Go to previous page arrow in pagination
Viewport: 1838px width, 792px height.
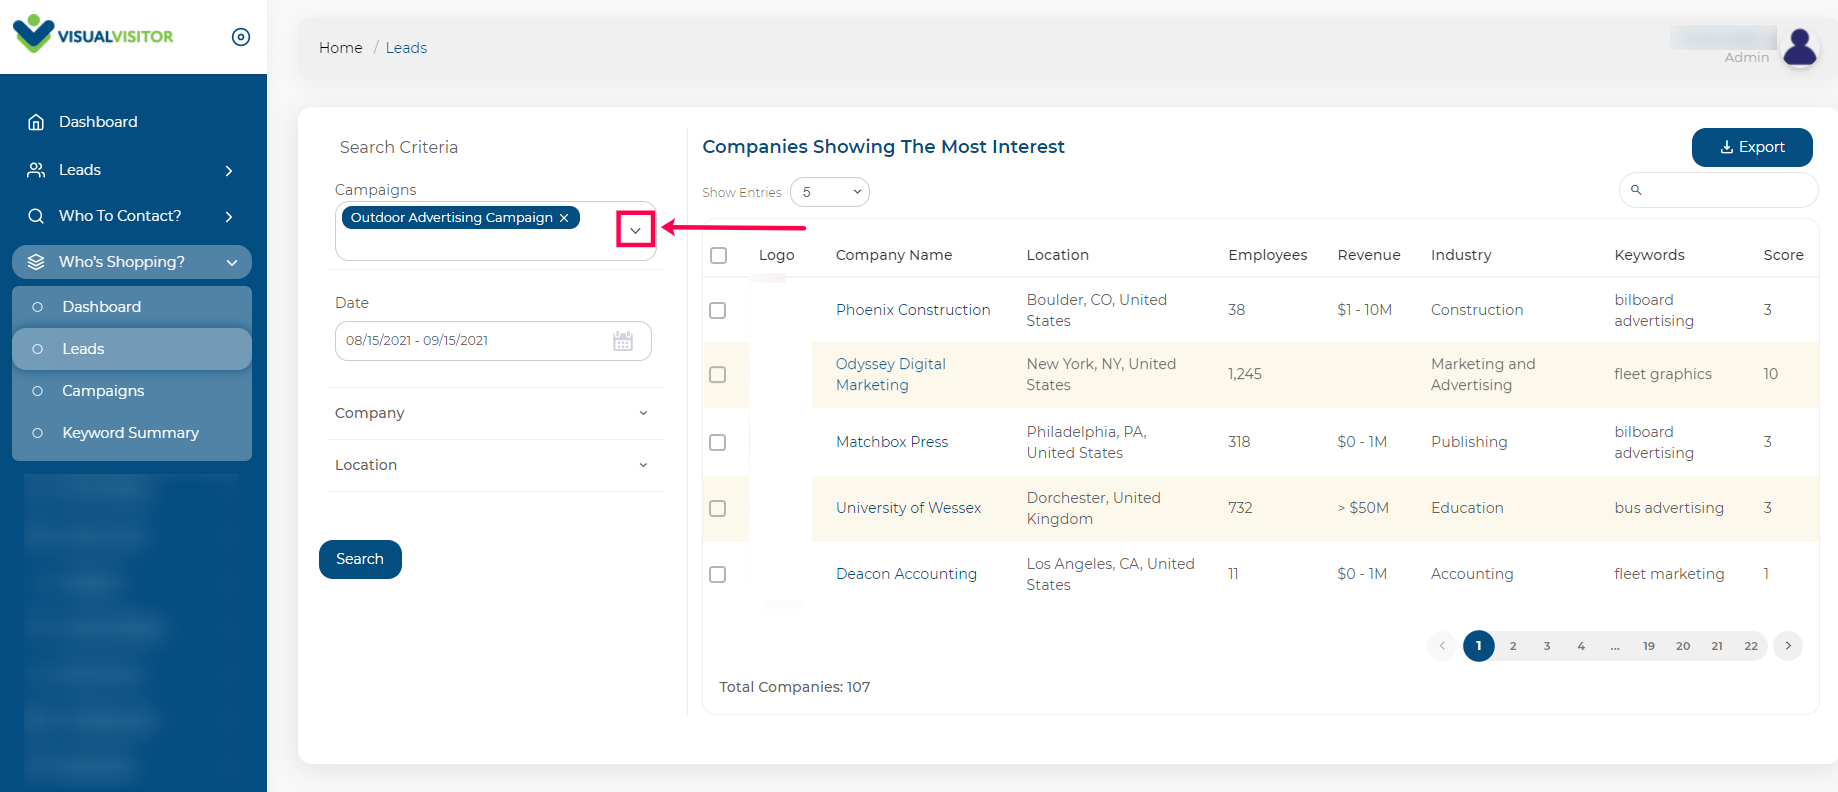tap(1442, 646)
